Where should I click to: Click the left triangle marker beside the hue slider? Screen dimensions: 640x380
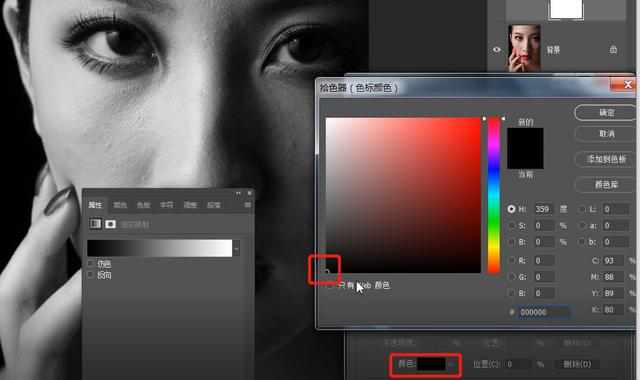(484, 118)
